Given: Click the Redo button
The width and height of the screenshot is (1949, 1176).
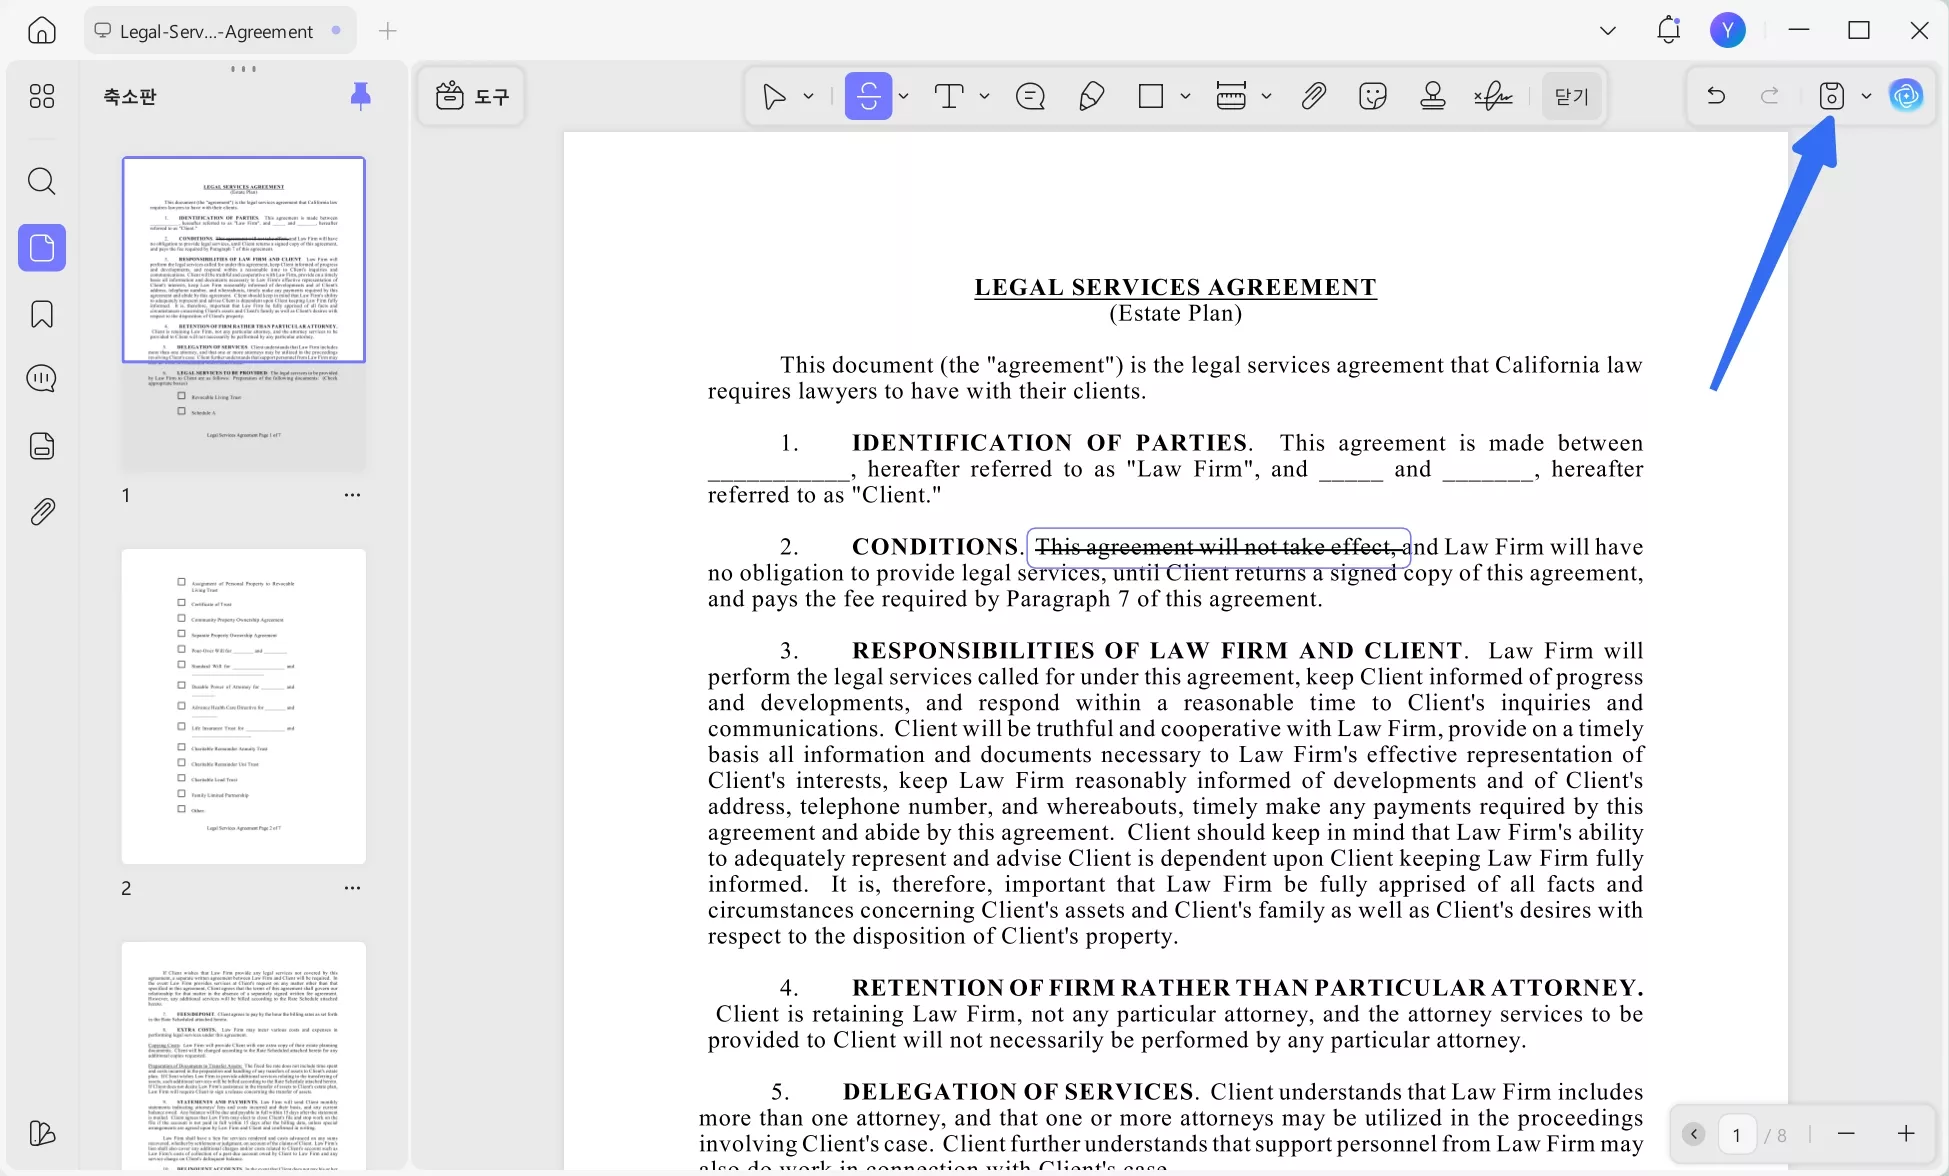Looking at the screenshot, I should coord(1769,95).
